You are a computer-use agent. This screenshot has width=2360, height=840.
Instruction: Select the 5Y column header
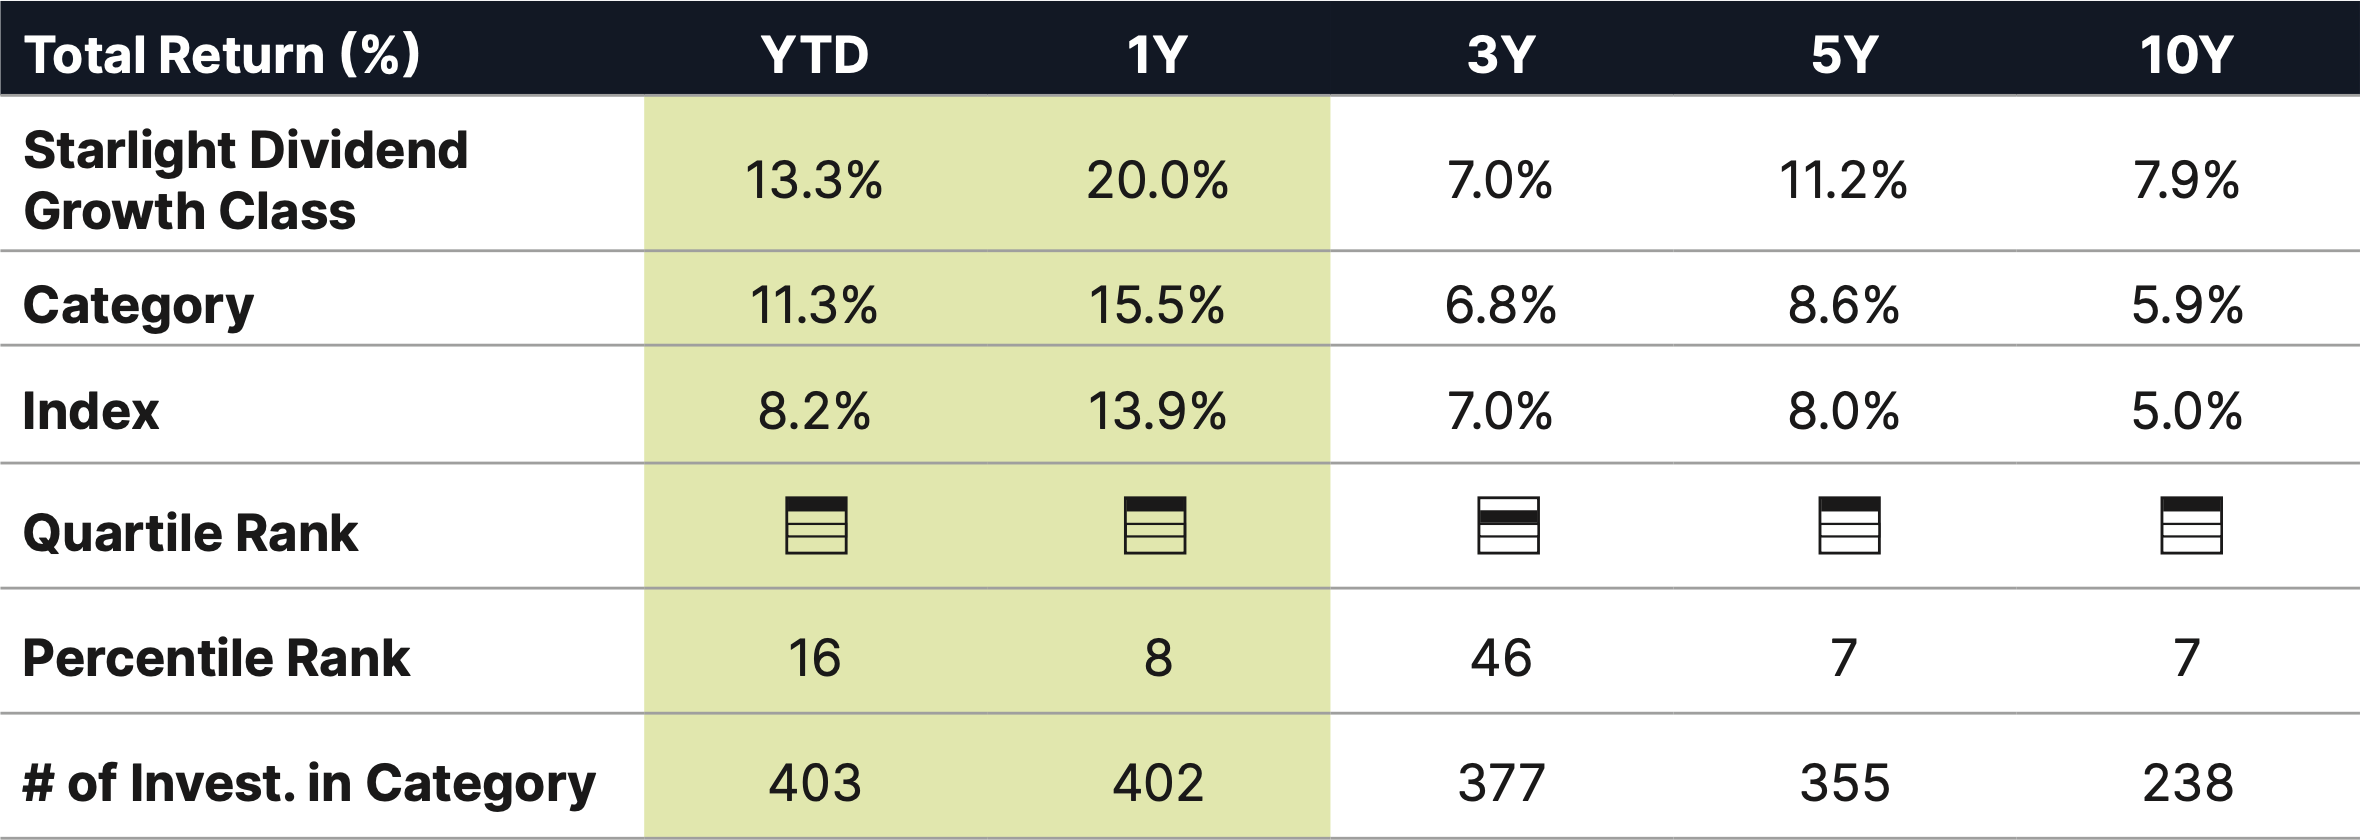pyautogui.click(x=1844, y=54)
